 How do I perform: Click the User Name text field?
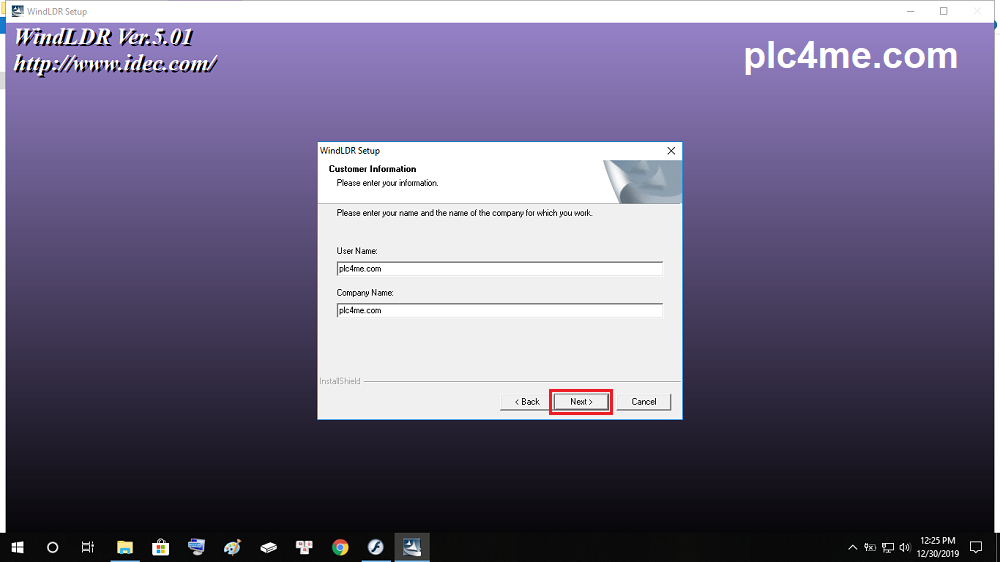(499, 269)
